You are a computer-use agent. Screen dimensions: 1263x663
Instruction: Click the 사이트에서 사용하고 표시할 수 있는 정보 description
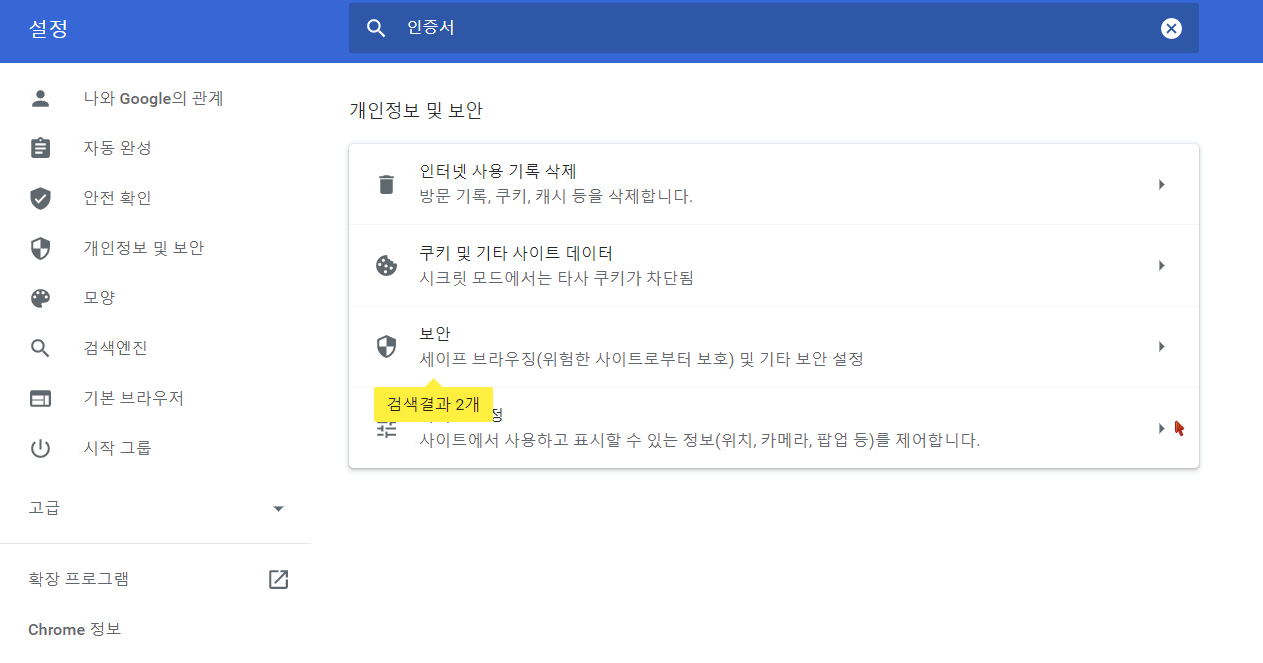(700, 440)
